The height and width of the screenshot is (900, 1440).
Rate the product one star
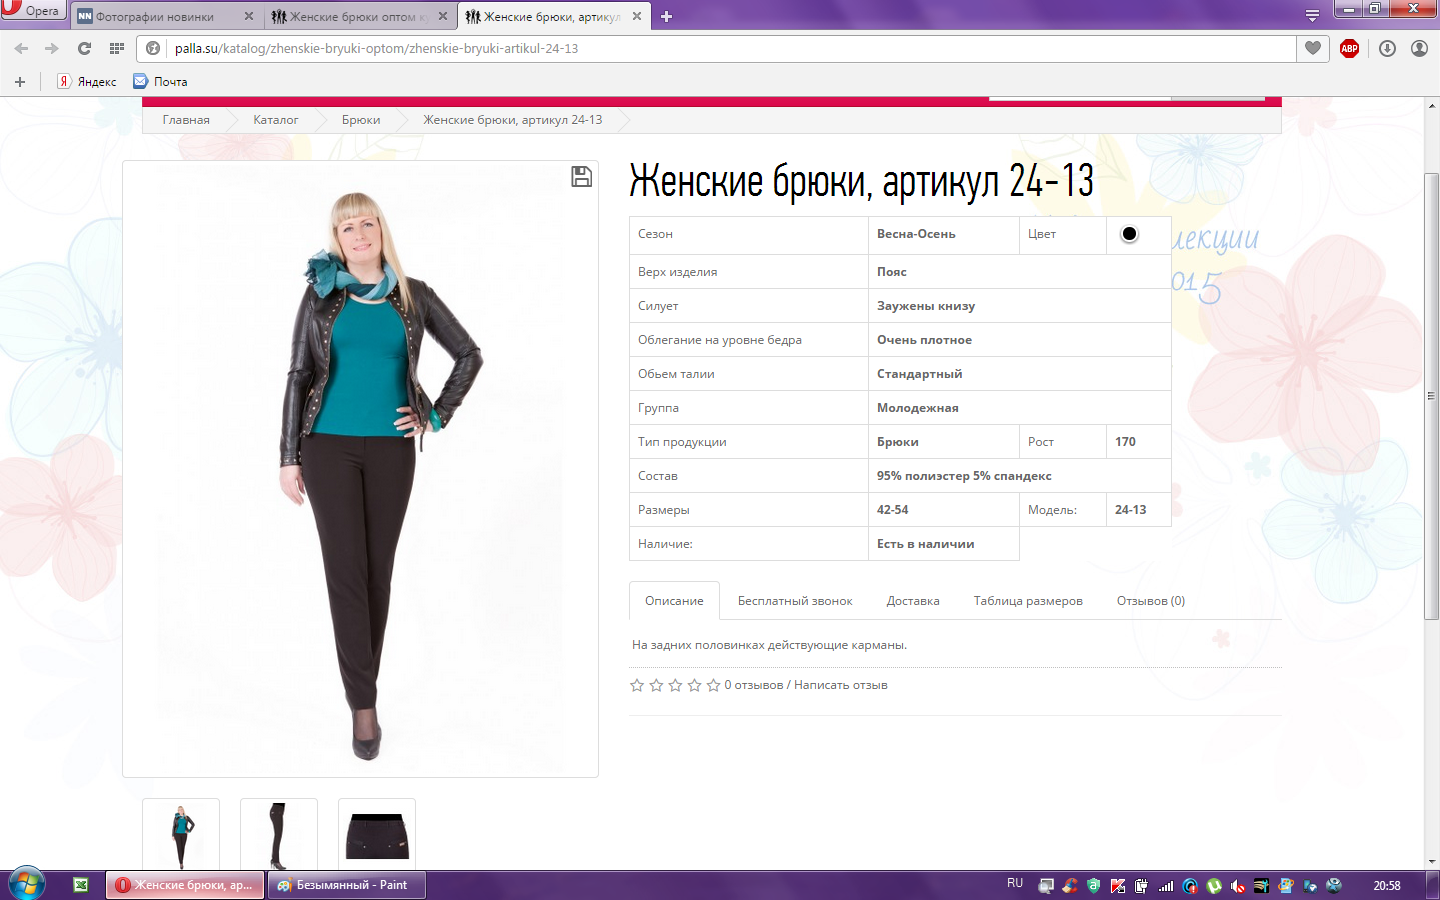637,685
